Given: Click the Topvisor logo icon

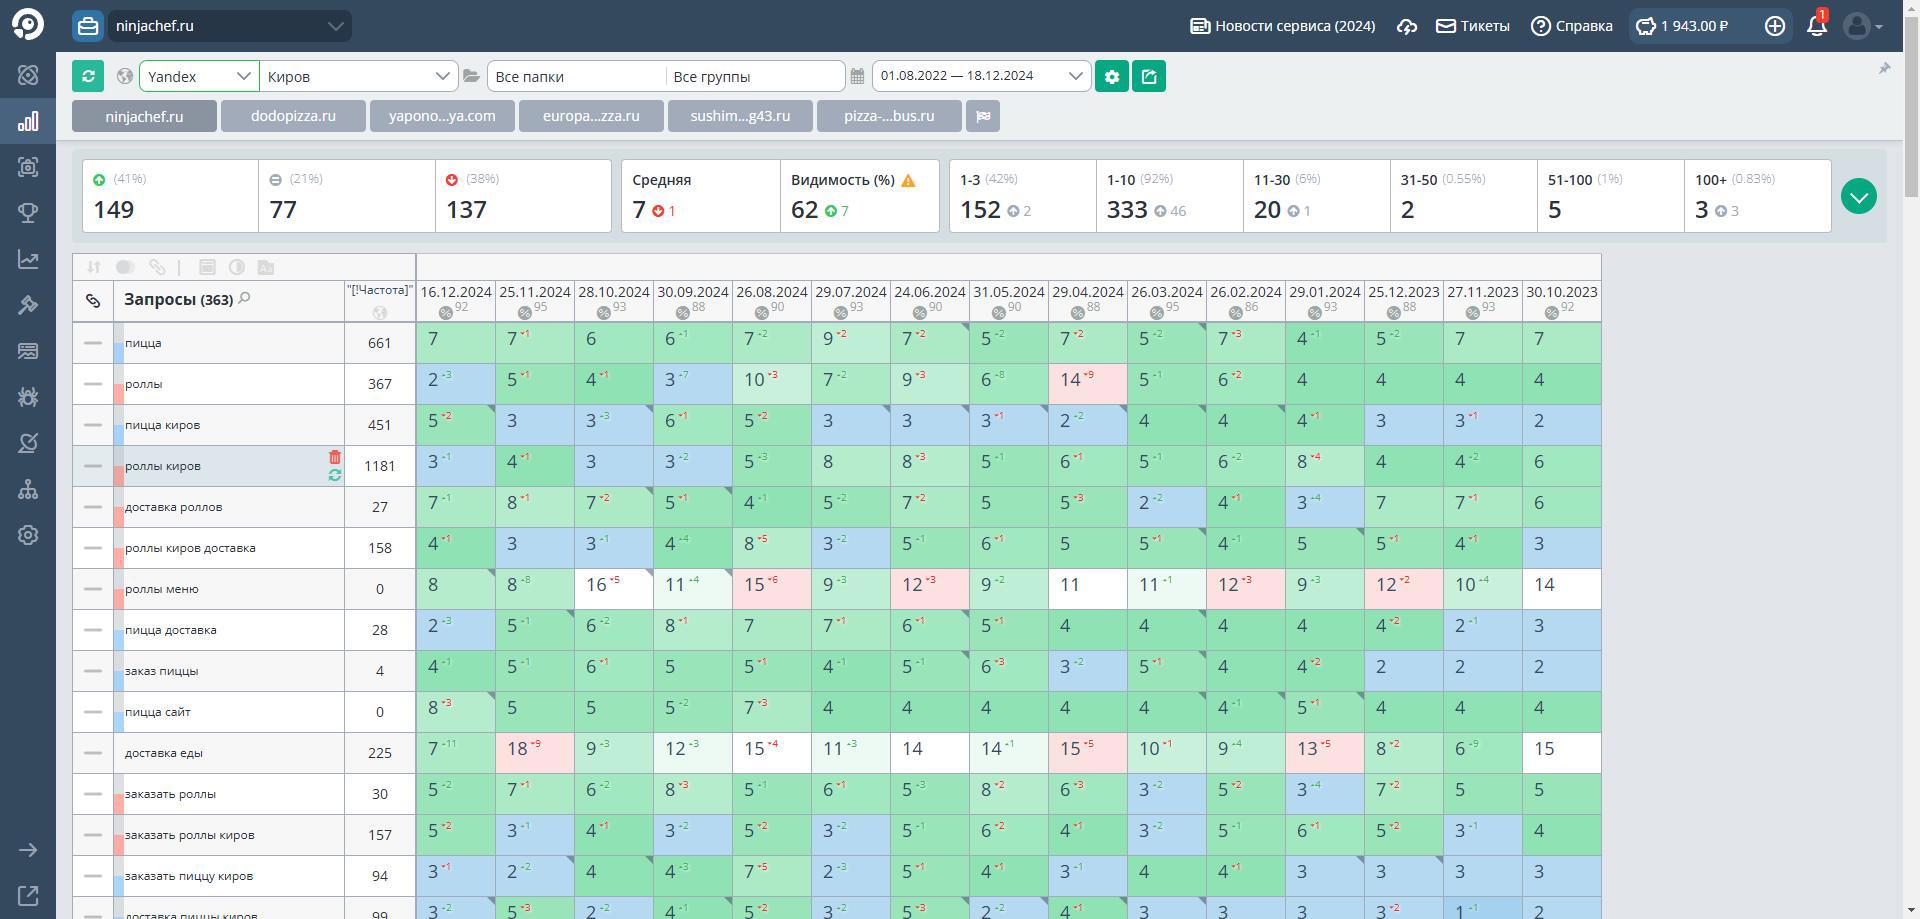Looking at the screenshot, I should [x=28, y=25].
